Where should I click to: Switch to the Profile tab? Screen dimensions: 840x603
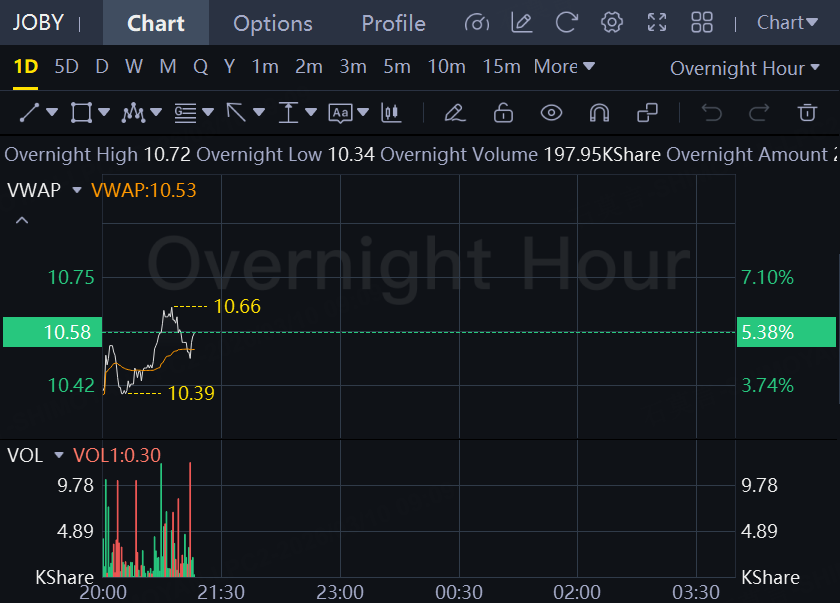pyautogui.click(x=393, y=24)
